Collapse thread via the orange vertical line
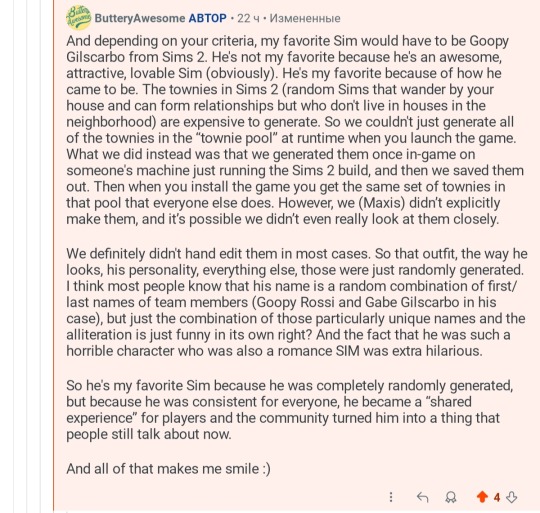 (x=53, y=256)
